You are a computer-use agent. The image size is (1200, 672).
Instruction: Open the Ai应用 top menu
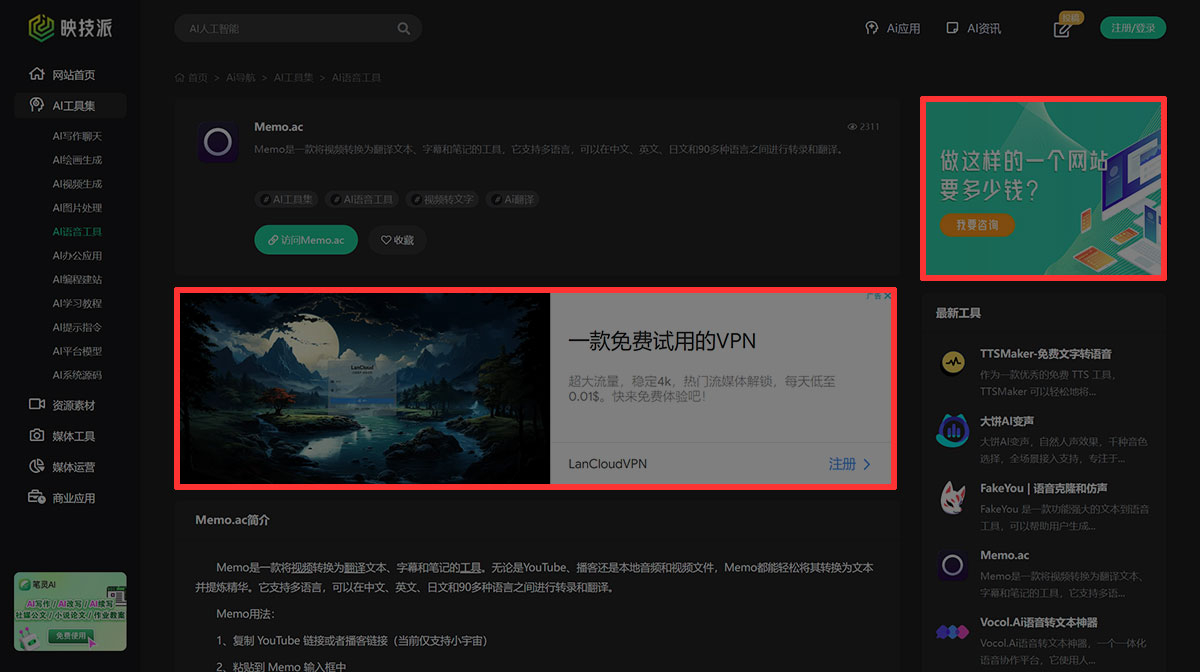click(893, 29)
